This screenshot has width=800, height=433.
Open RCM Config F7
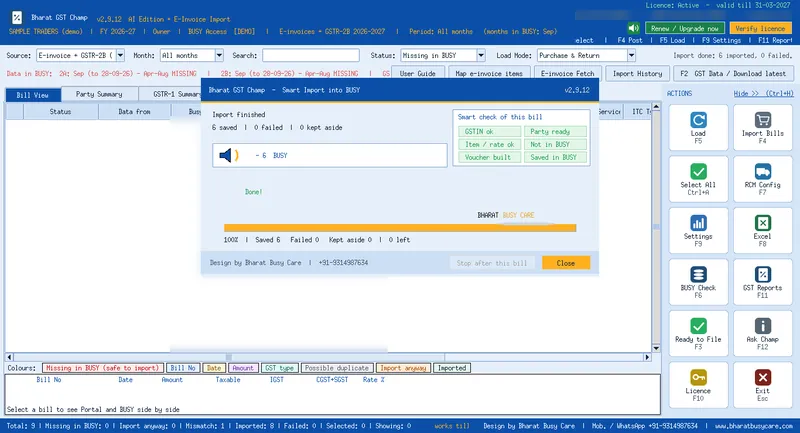(762, 179)
